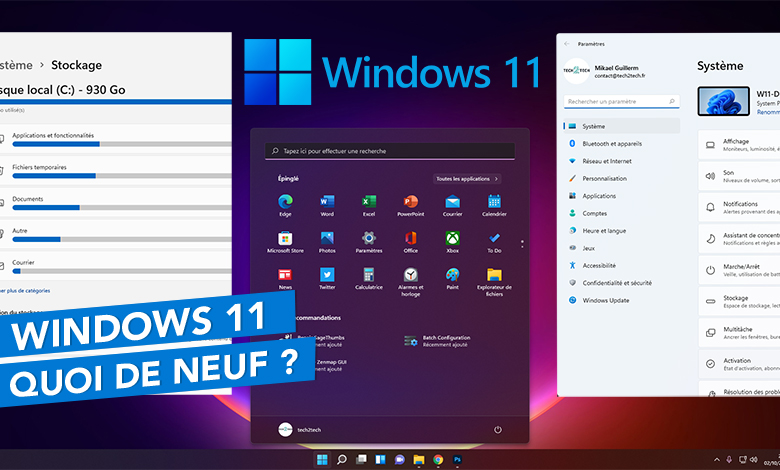Click the volume icon in system tray

(754, 460)
